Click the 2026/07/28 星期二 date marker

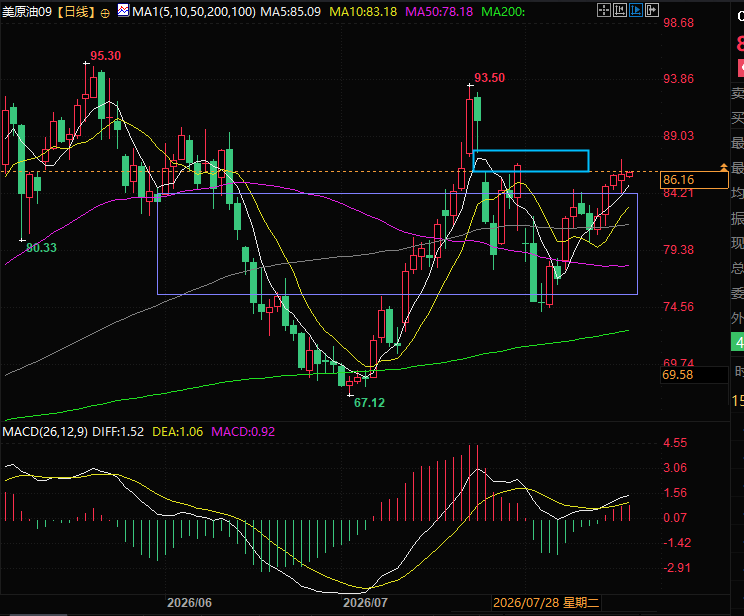(546, 603)
